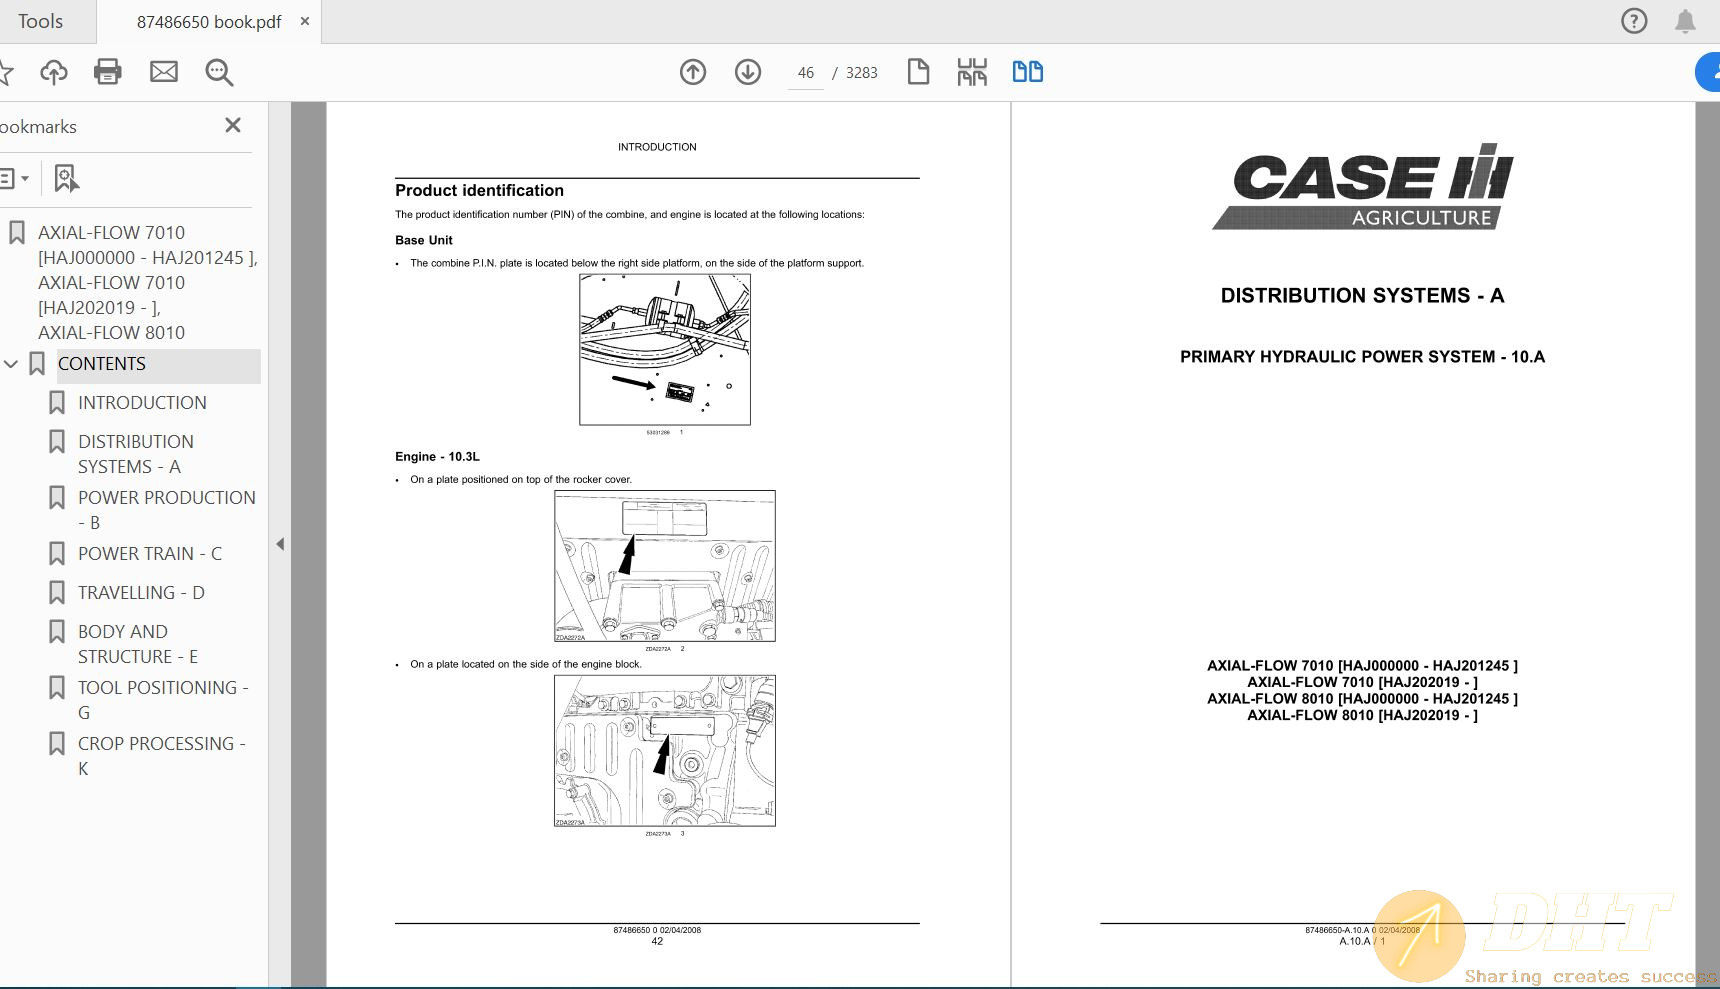1720x989 pixels.
Task: Go to next page arrow
Action: point(748,72)
